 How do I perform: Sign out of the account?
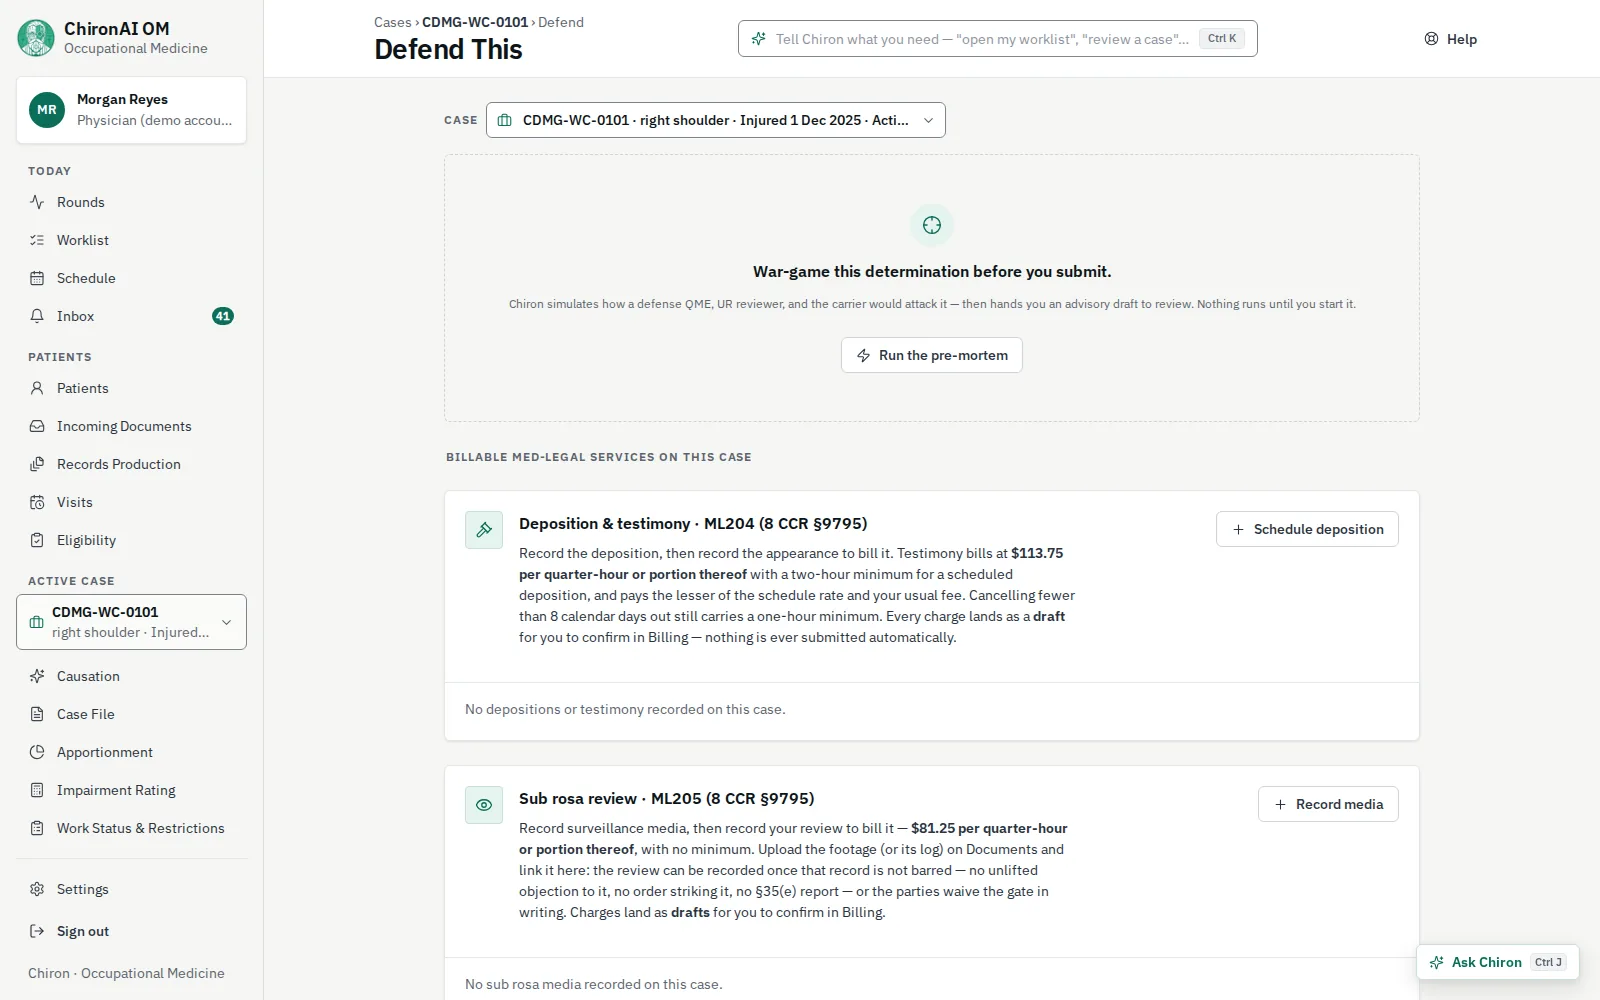[x=131, y=931]
